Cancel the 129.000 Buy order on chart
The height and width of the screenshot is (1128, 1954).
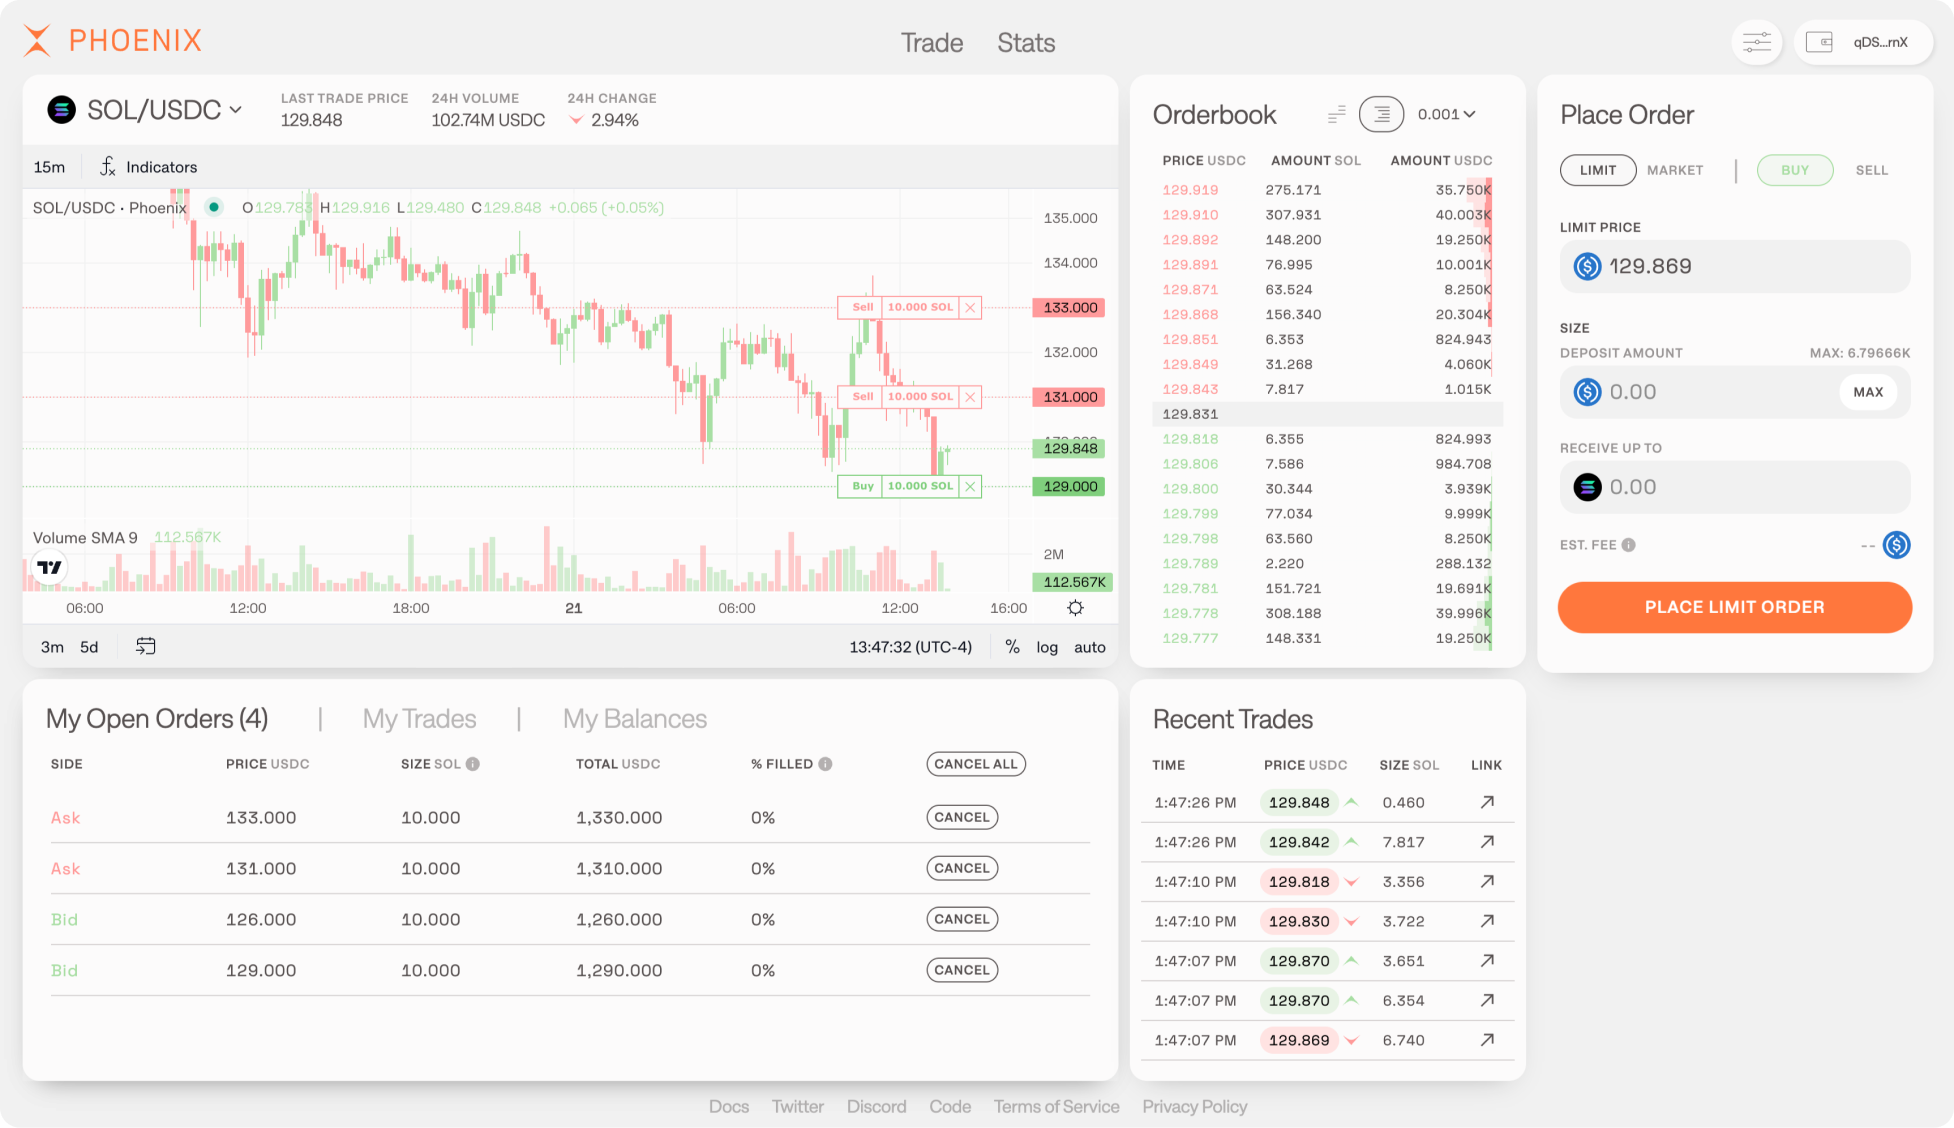pyautogui.click(x=970, y=486)
